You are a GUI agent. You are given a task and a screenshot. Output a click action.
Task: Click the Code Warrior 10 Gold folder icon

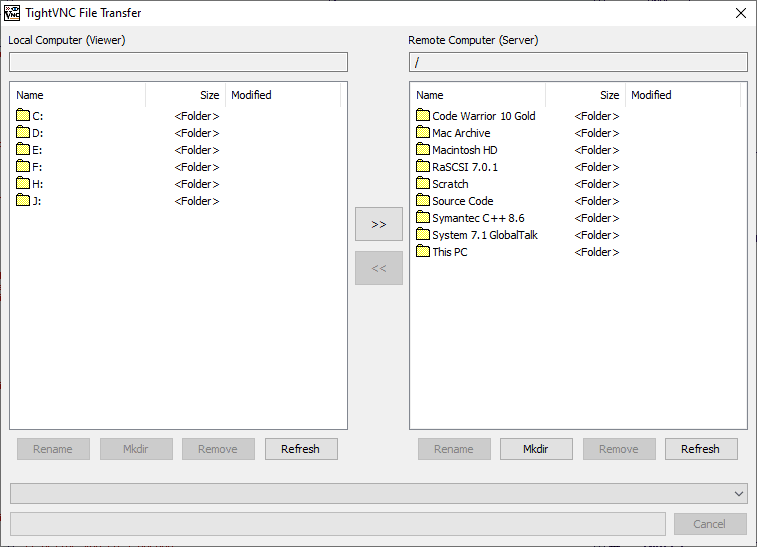pyautogui.click(x=423, y=115)
